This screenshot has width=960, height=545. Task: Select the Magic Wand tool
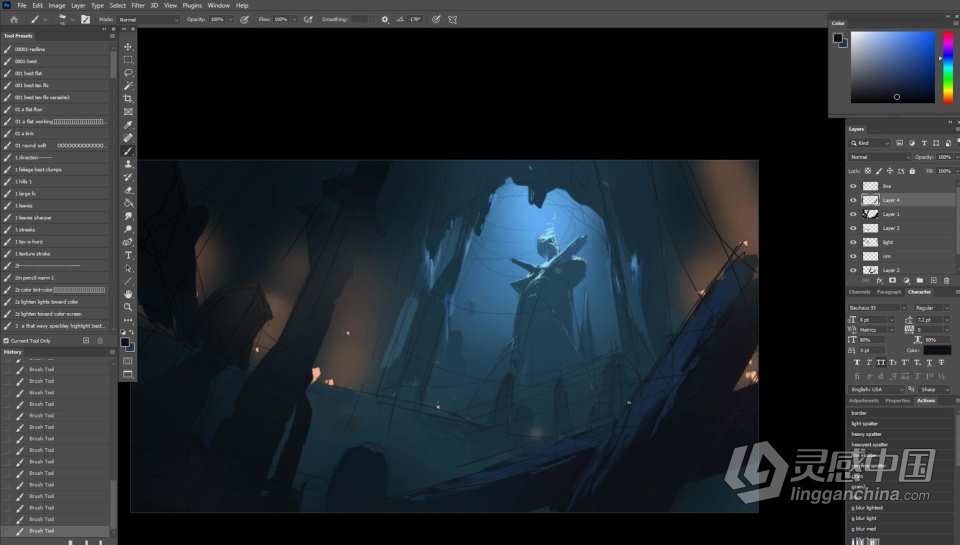tap(128, 86)
